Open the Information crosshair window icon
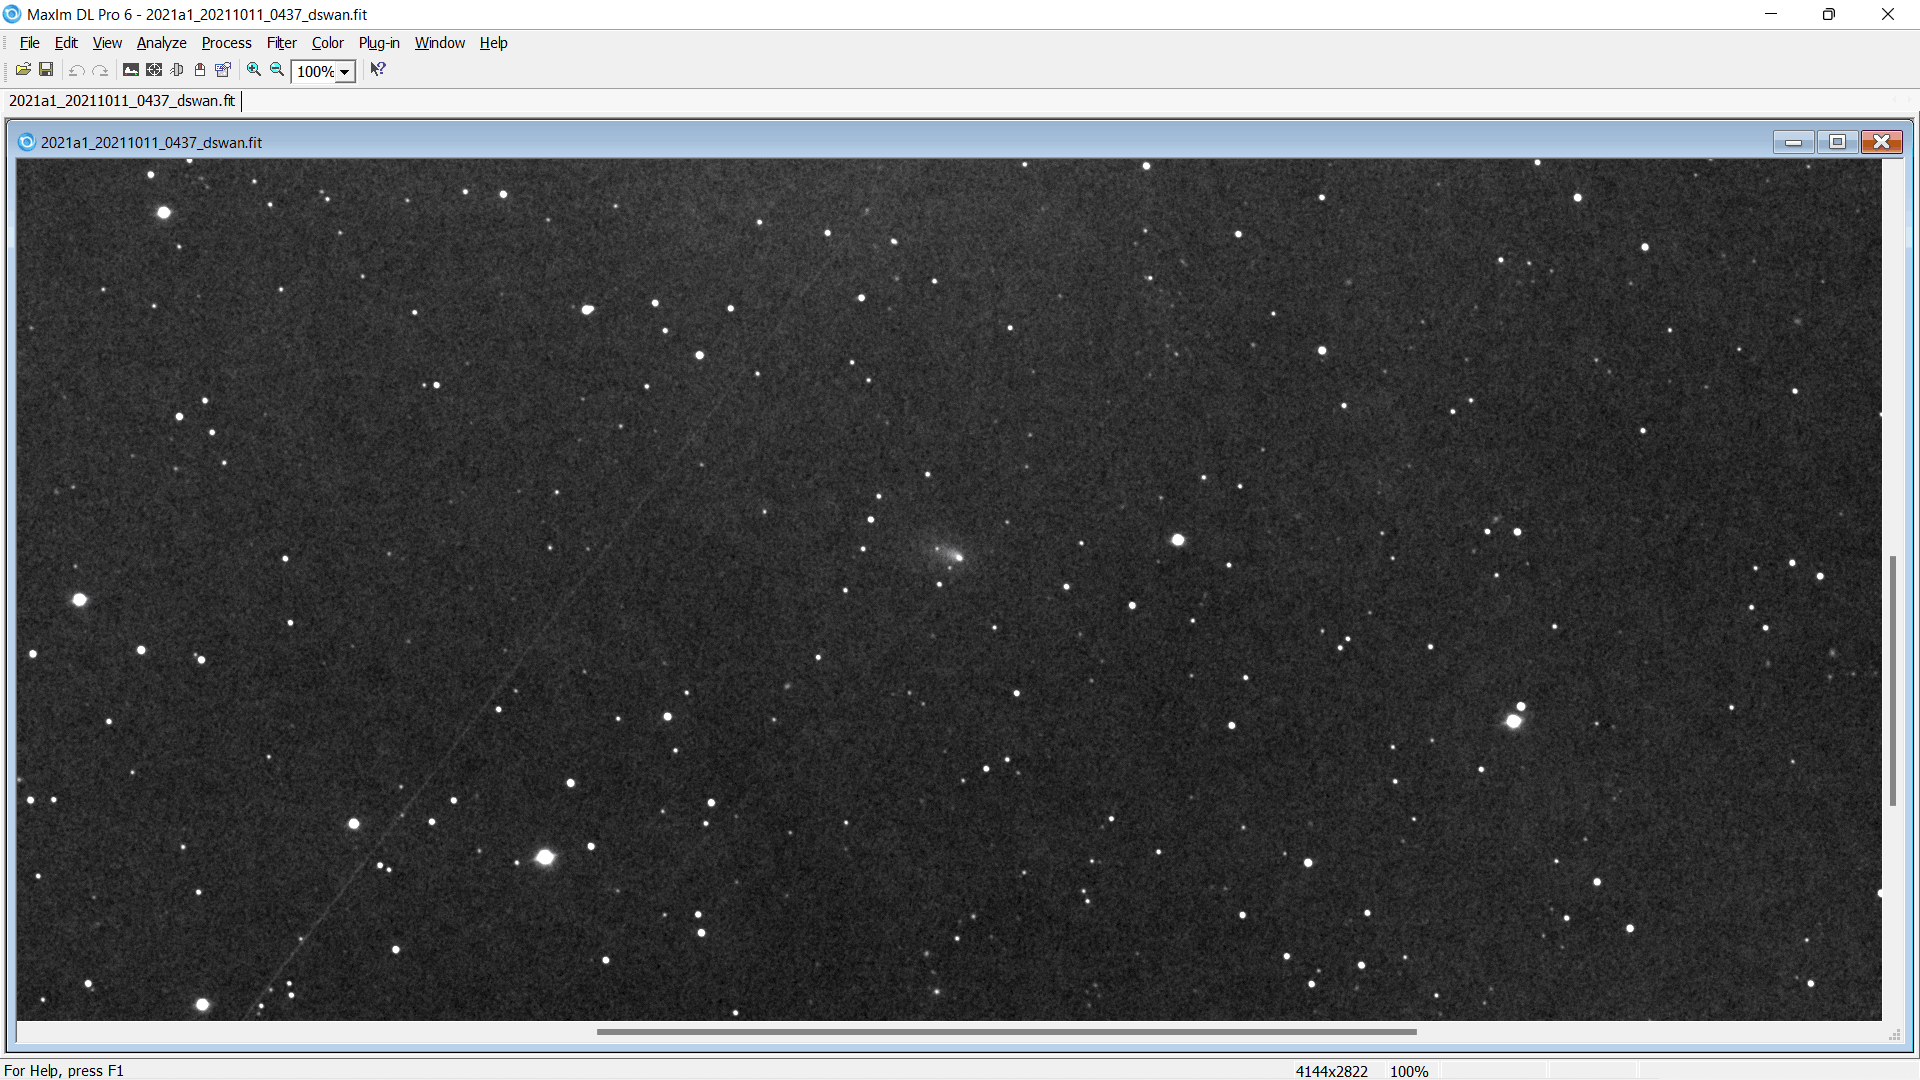The image size is (1920, 1080). pos(154,70)
